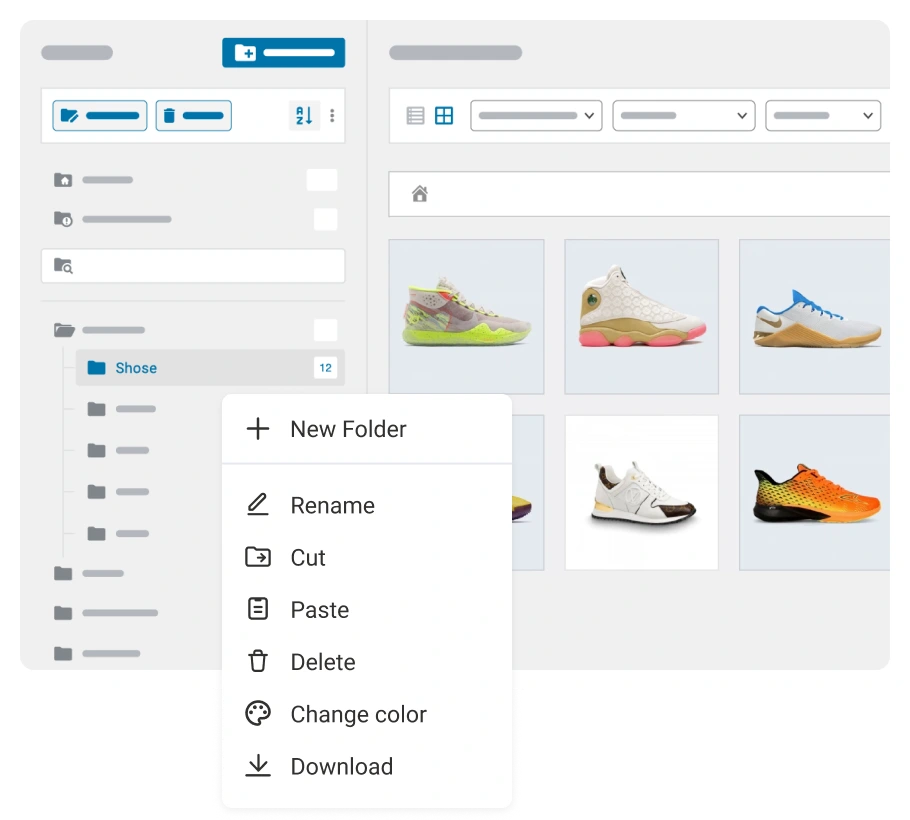Viewport: 910px width, 820px height.
Task: Click Download in the context menu
Action: [x=341, y=767]
